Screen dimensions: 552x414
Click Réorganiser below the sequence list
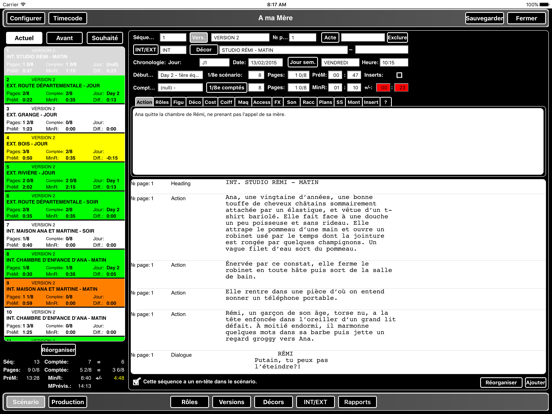click(58, 350)
